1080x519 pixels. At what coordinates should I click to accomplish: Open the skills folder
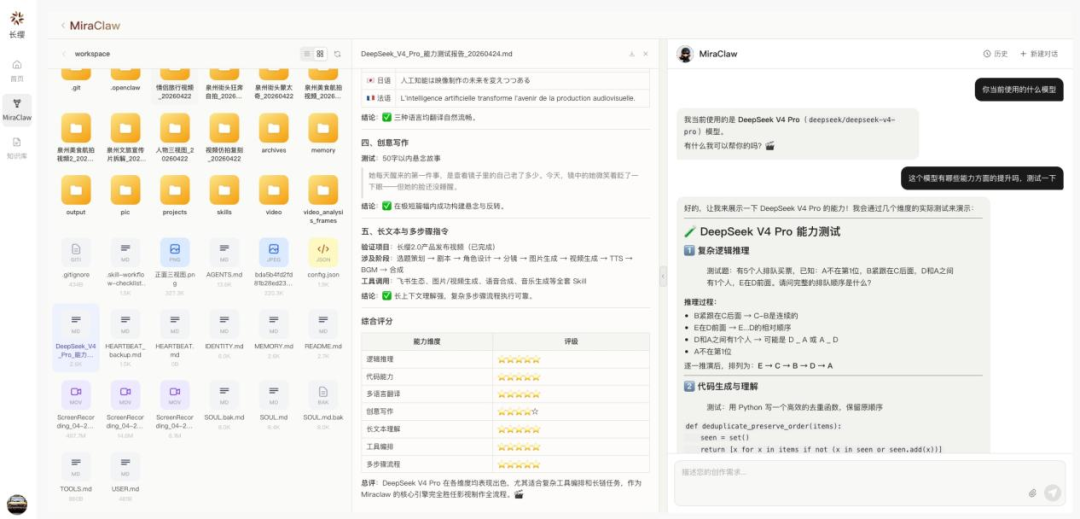pos(224,194)
